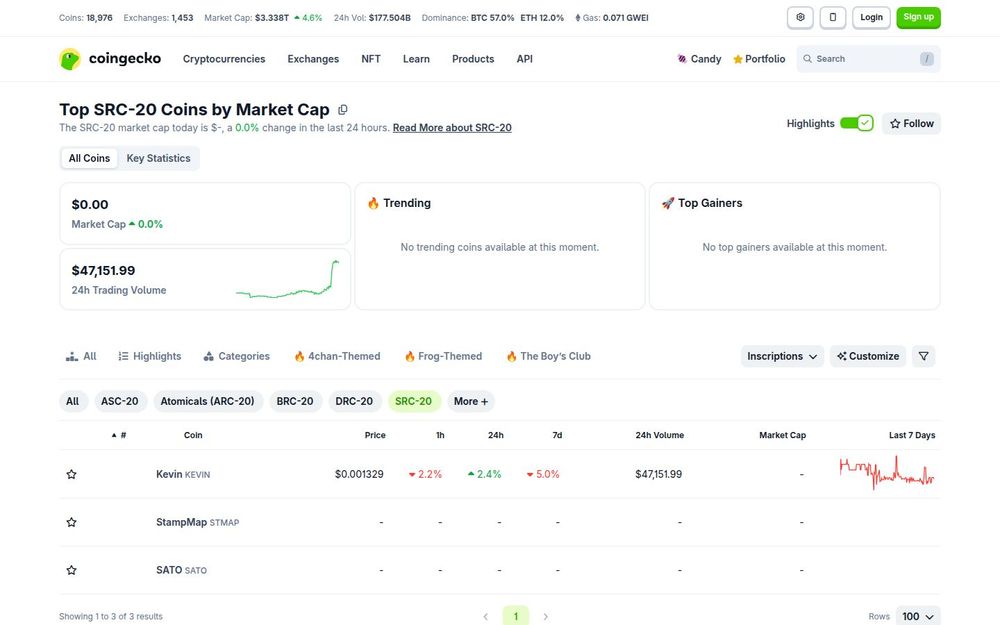The height and width of the screenshot is (625, 1000).
Task: Sort by the Price column header
Action: click(x=375, y=435)
